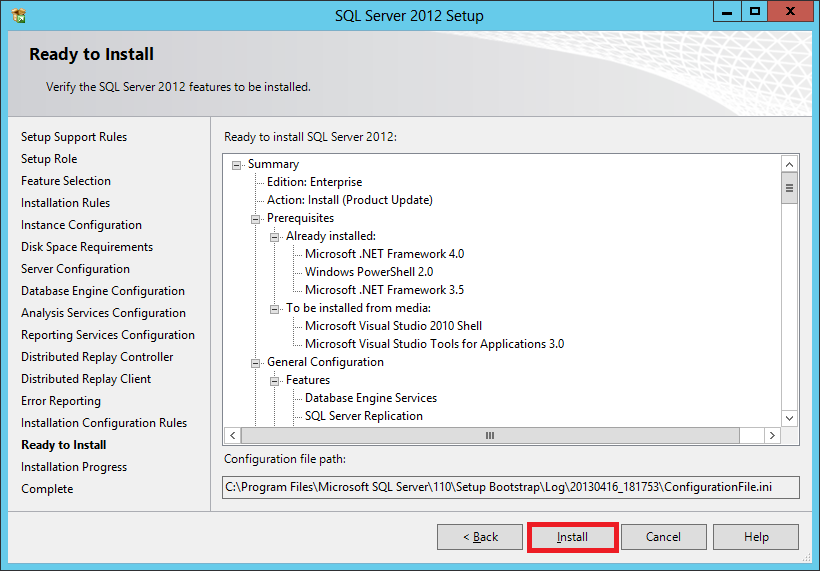Collapse the Prerequisites tree node
This screenshot has height=571, width=820.
point(256,219)
